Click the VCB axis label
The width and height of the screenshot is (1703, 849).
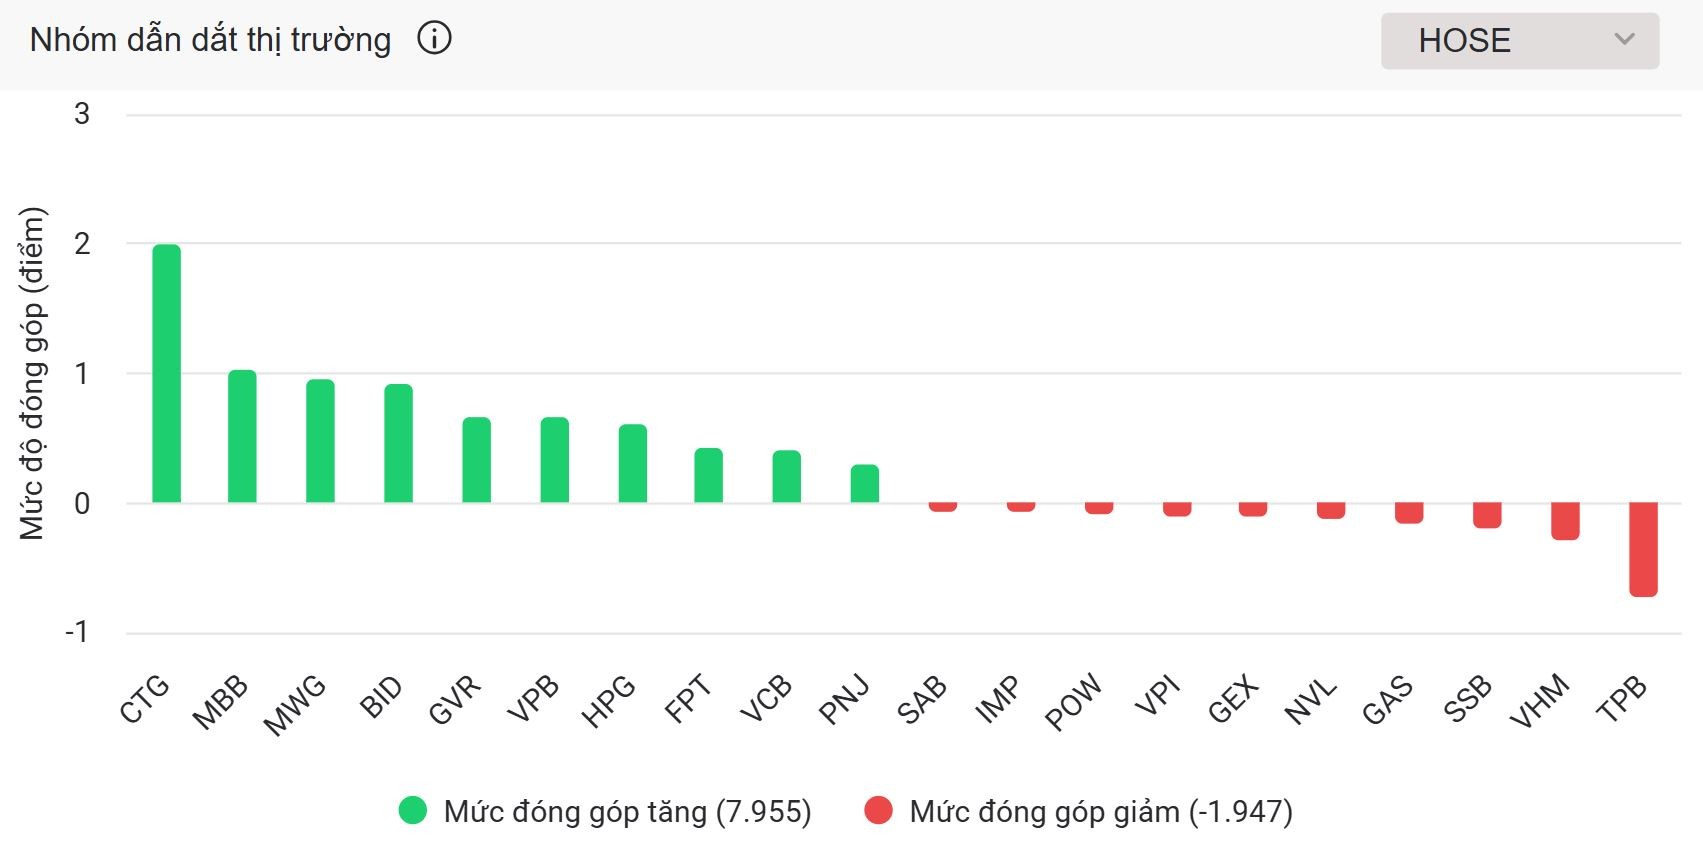click(x=766, y=698)
